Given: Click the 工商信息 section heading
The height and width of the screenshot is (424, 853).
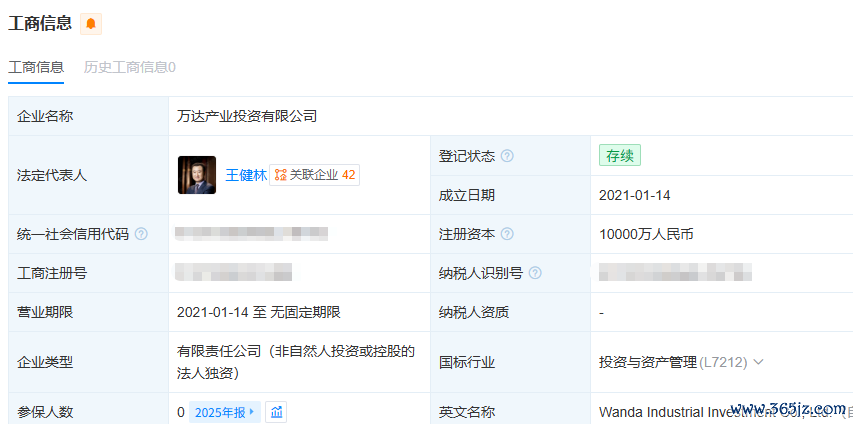Looking at the screenshot, I should [40, 23].
